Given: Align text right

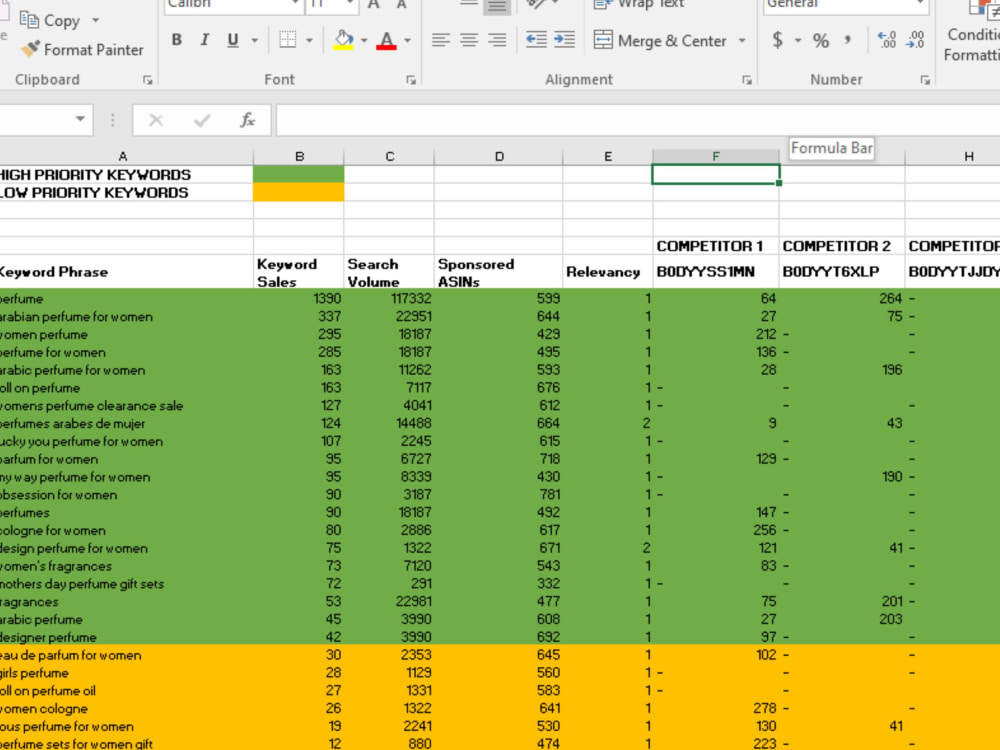Looking at the screenshot, I should [497, 40].
